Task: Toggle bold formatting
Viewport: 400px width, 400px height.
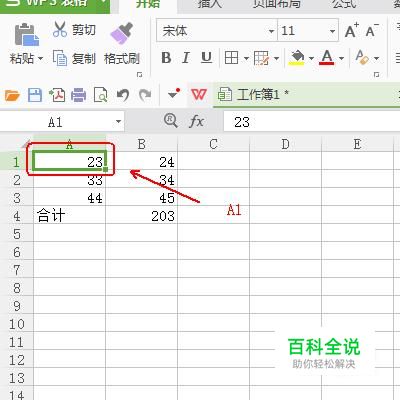Action: point(166,58)
